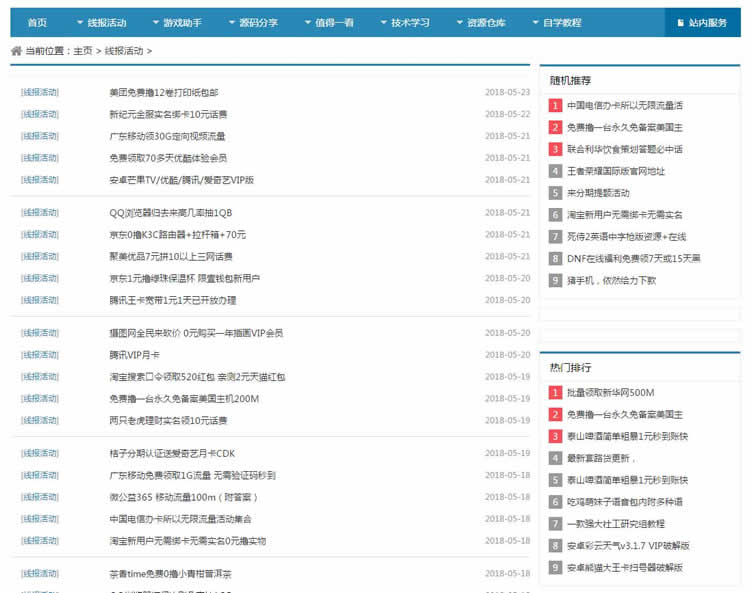The width and height of the screenshot is (752, 593).
Task: Expand the 游戏助手 nav dropdown
Action: [x=155, y=23]
